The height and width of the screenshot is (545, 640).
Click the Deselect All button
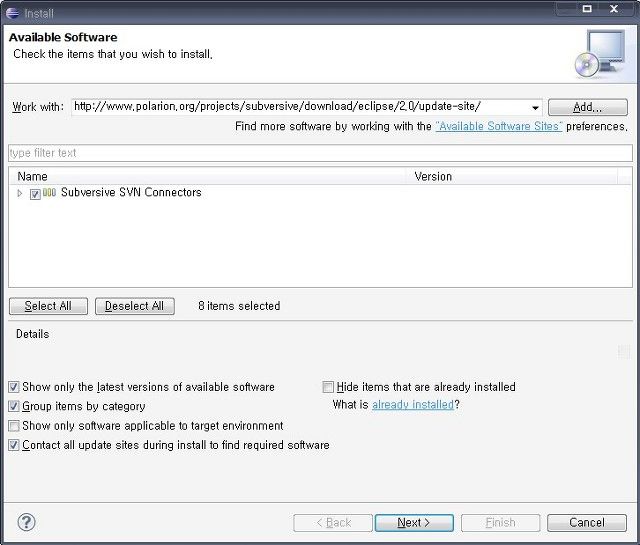point(135,306)
